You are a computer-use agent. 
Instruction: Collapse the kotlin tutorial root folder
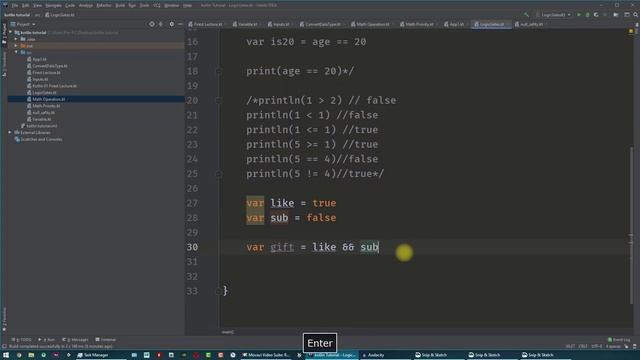[x=11, y=32]
